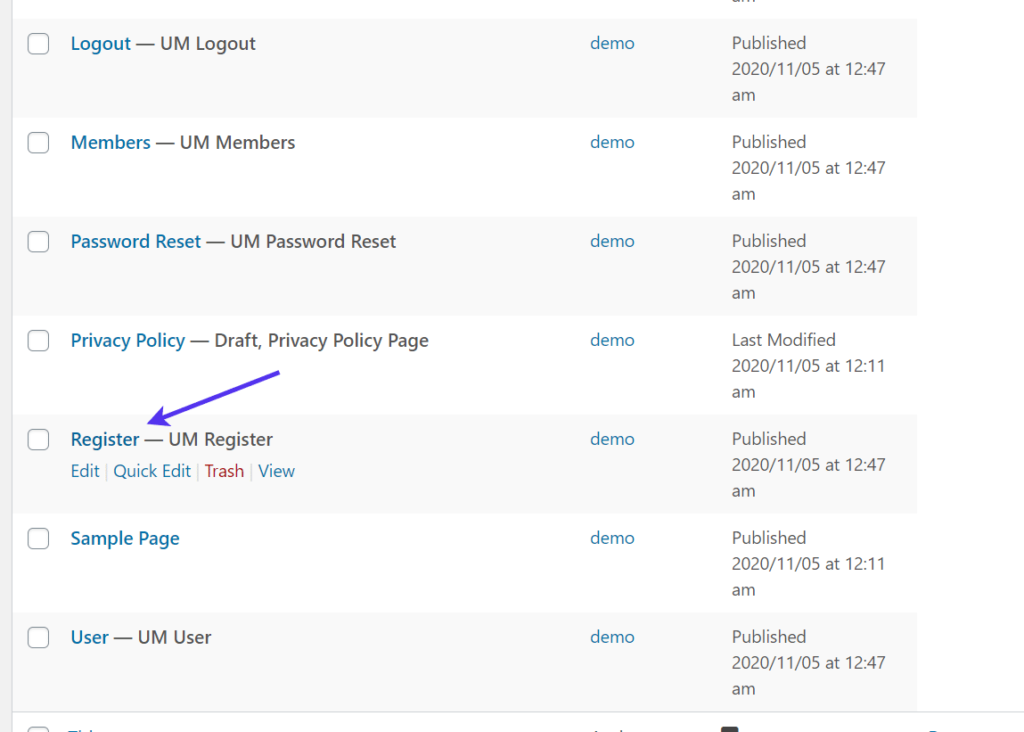Check the Logout page checkbox

pyautogui.click(x=38, y=44)
